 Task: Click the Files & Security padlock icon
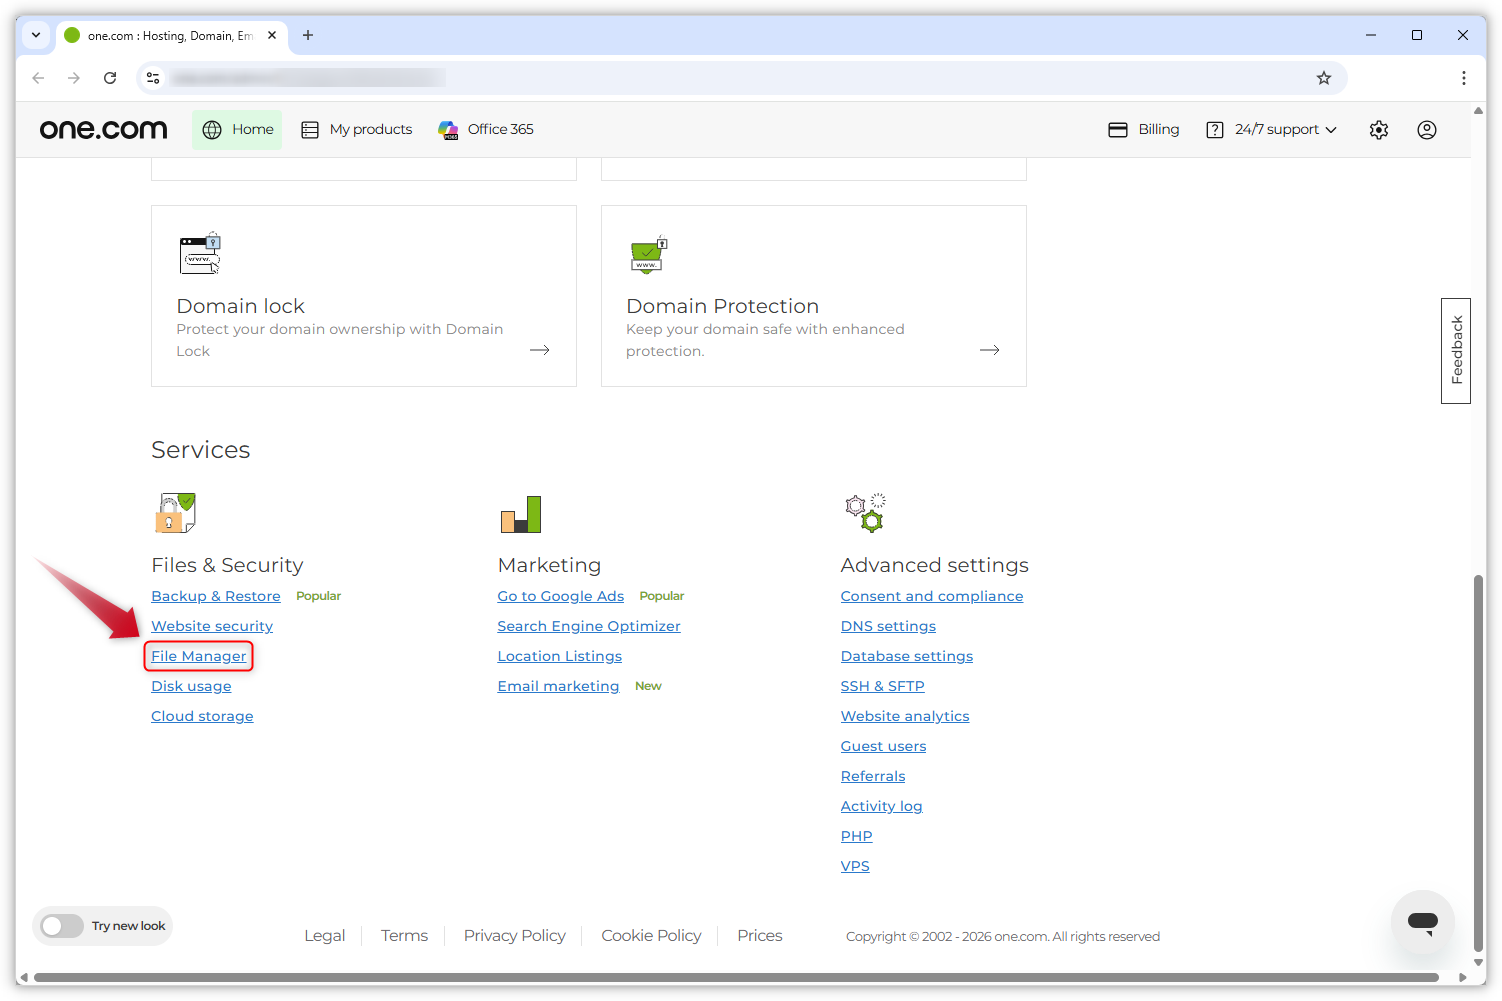[174, 513]
